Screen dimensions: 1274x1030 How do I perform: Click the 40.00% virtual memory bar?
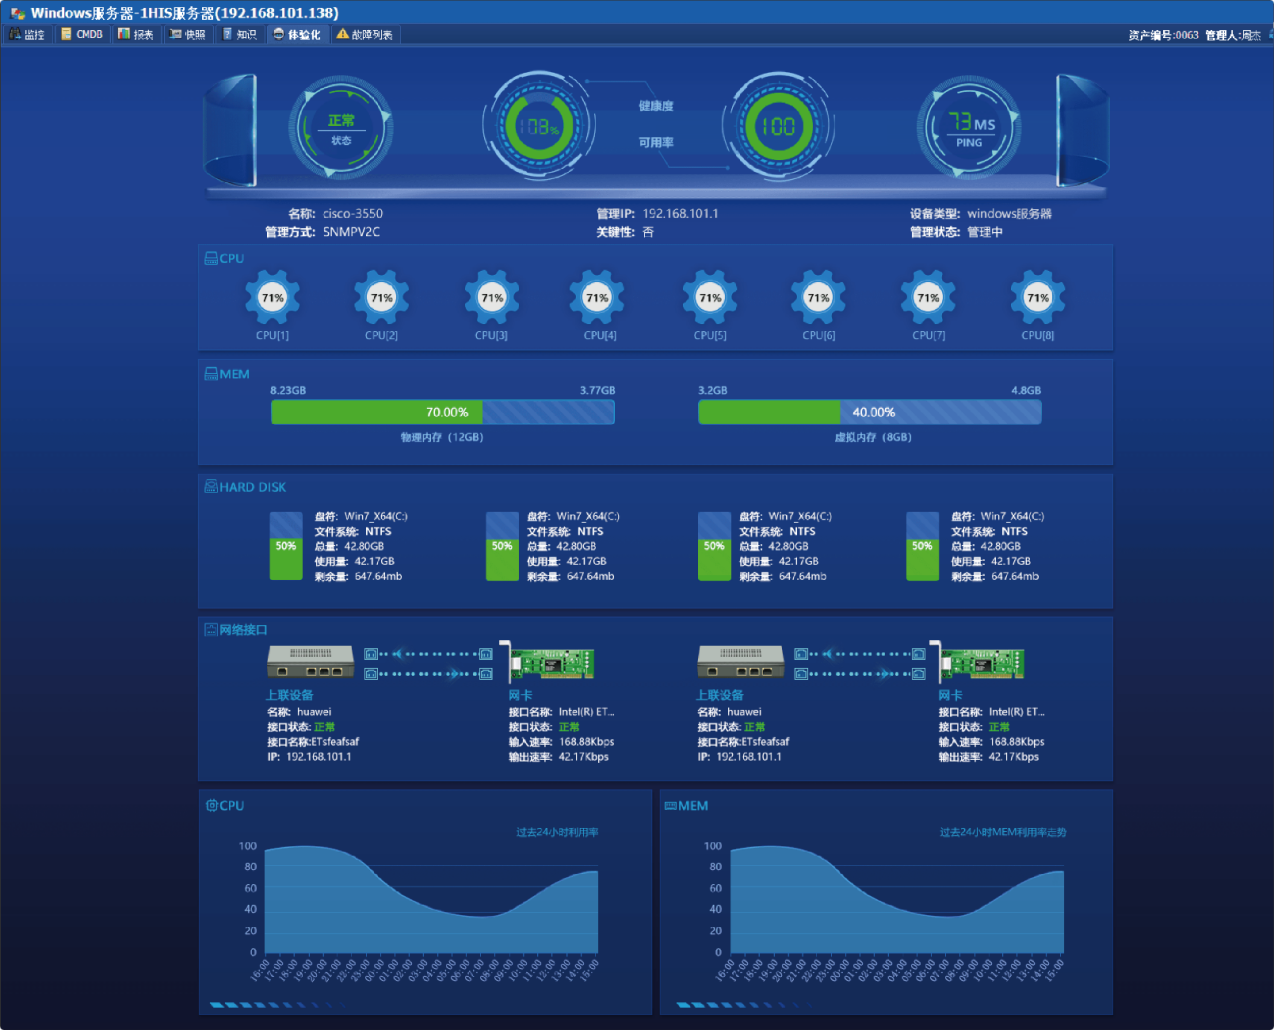[870, 412]
